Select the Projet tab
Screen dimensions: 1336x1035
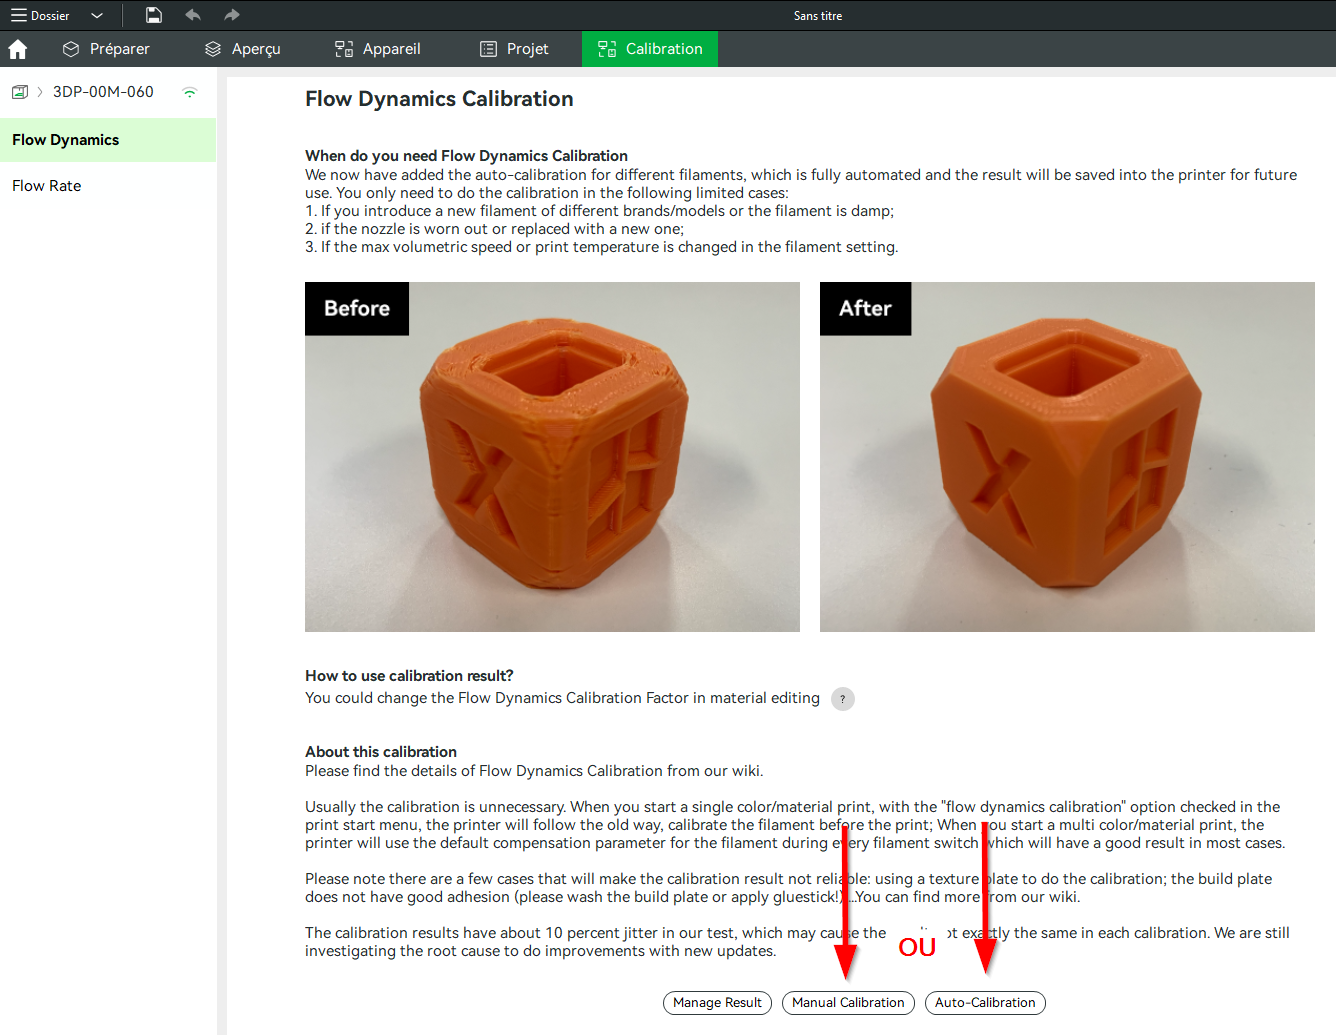[515, 49]
